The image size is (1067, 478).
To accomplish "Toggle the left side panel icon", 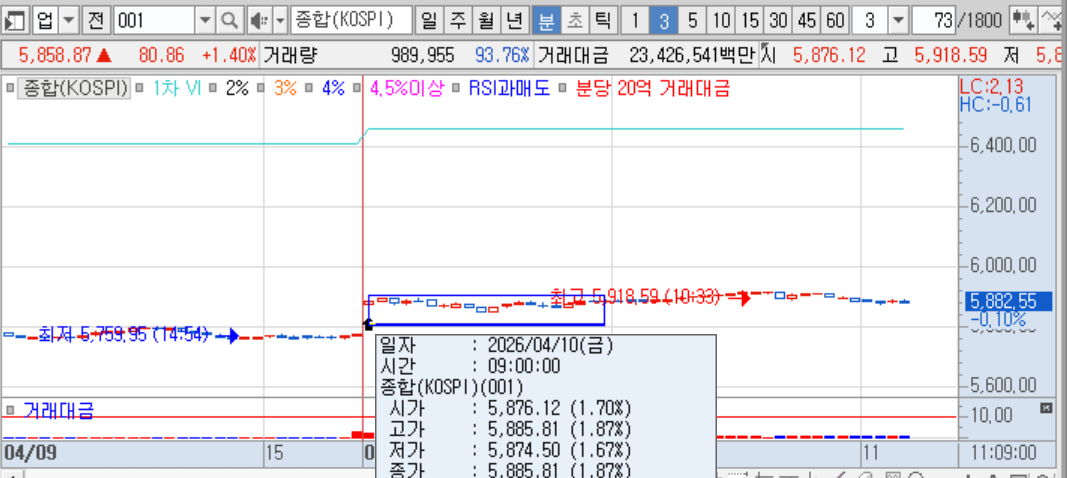I will 15,21.
